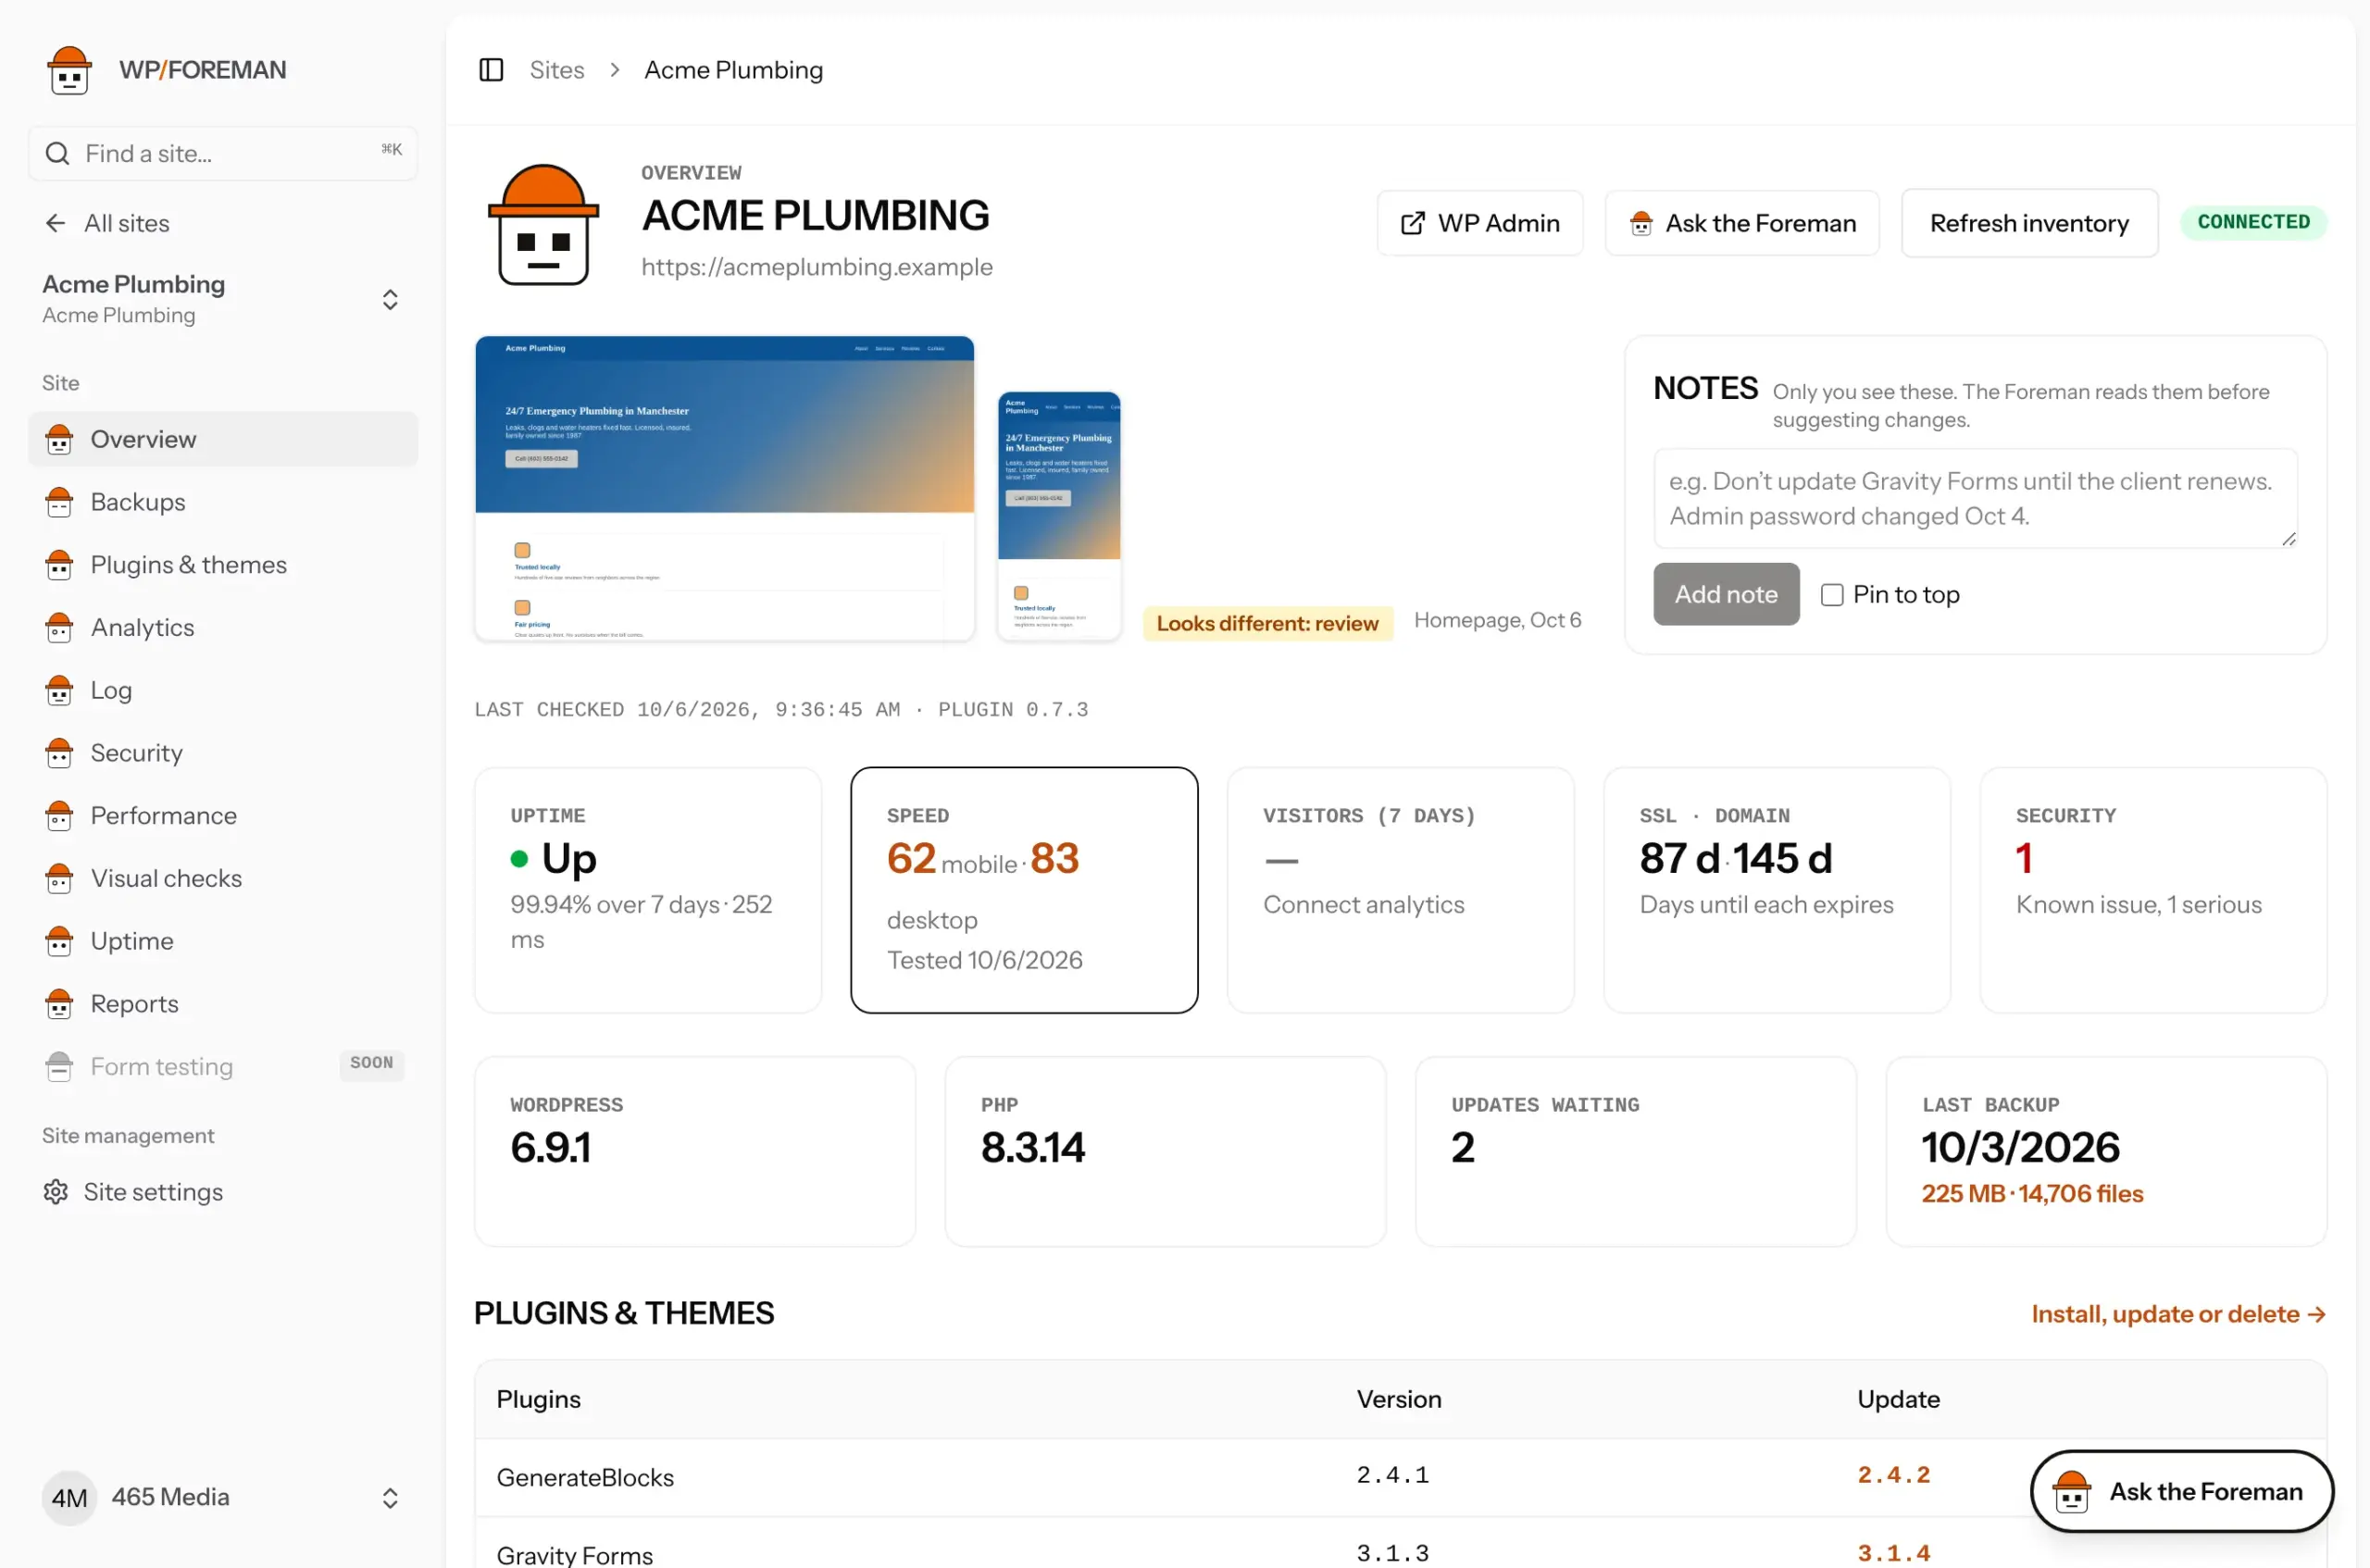Screen dimensions: 2370x1568
Task: Open the https://acmeplumbing.example URL
Action: click(817, 267)
